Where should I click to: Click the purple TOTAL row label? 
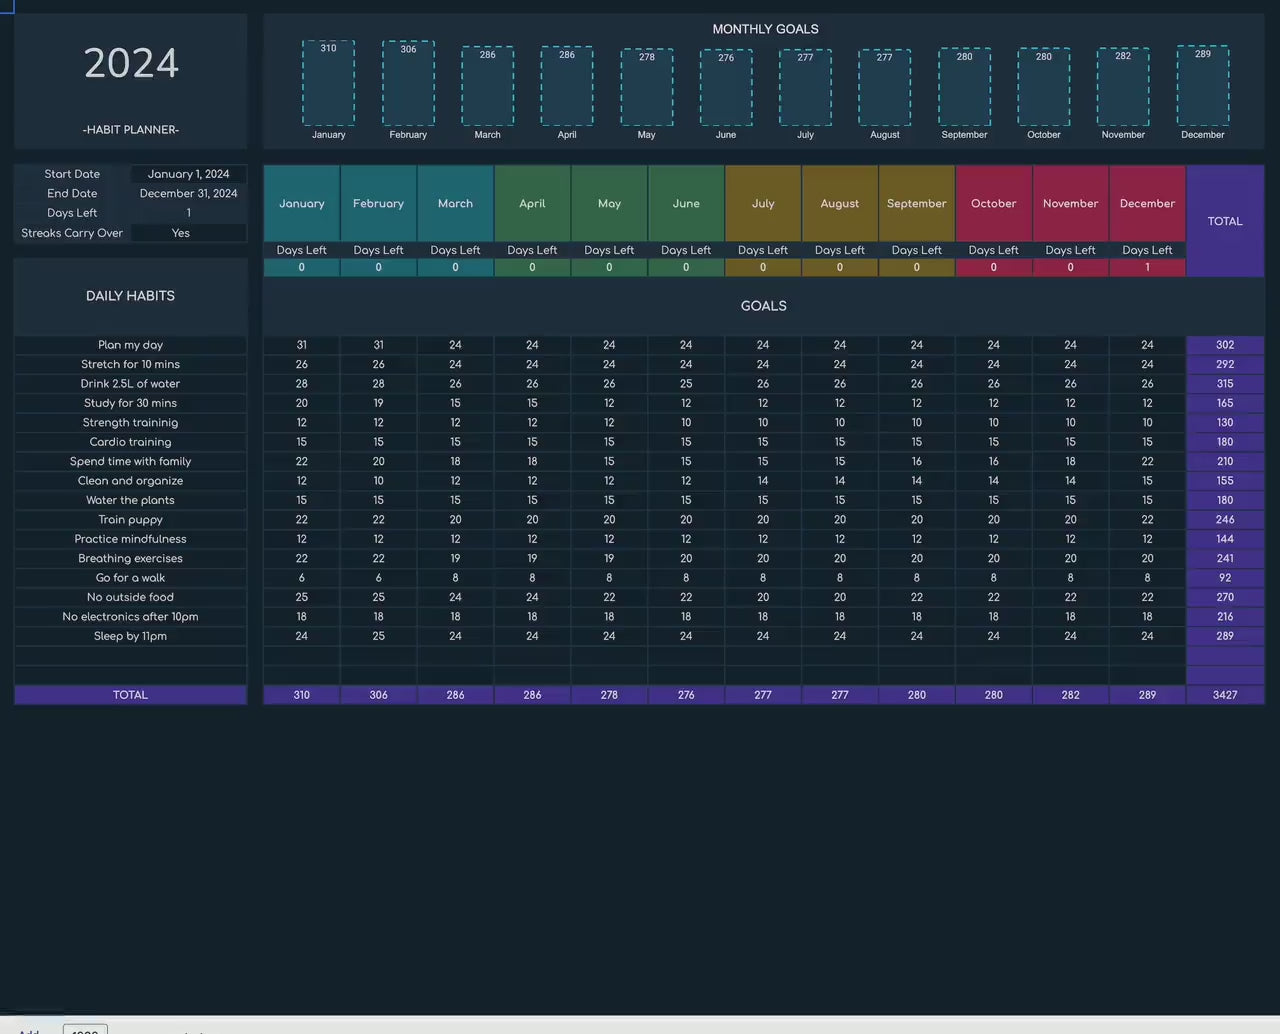(x=131, y=695)
